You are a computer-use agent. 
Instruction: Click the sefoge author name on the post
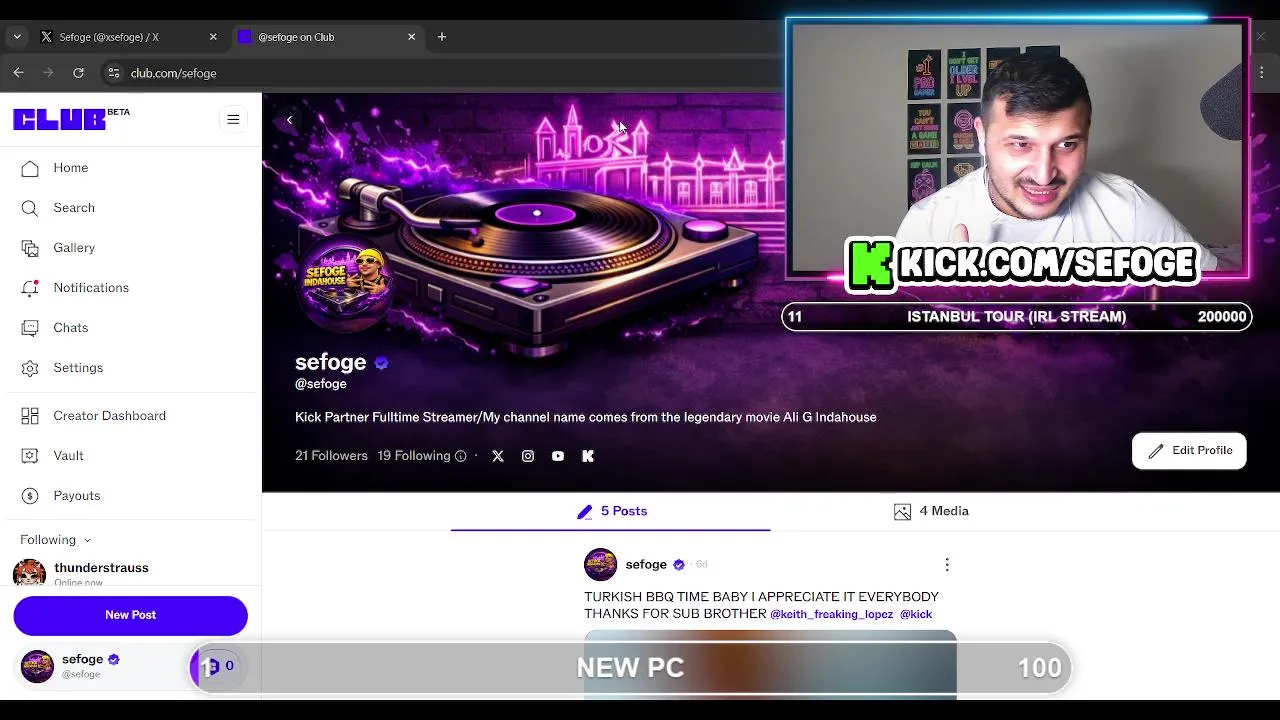click(646, 565)
